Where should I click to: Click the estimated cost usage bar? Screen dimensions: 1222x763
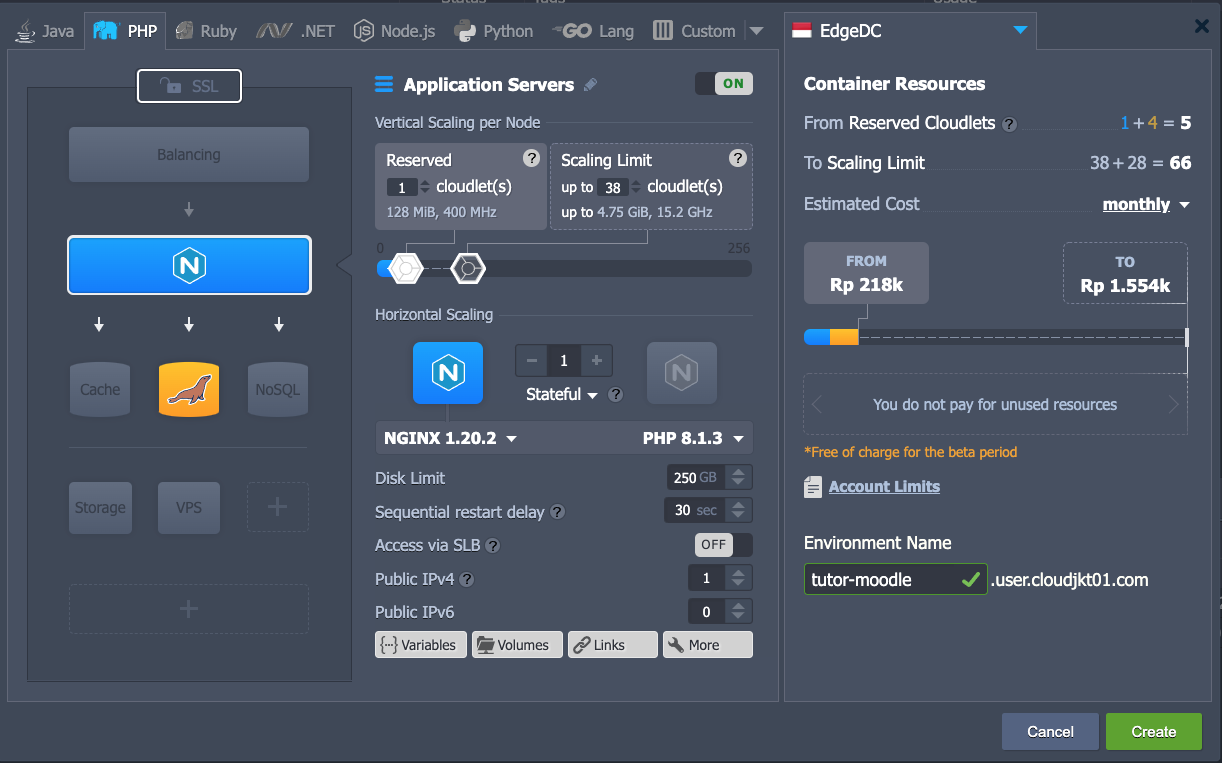[x=996, y=338]
